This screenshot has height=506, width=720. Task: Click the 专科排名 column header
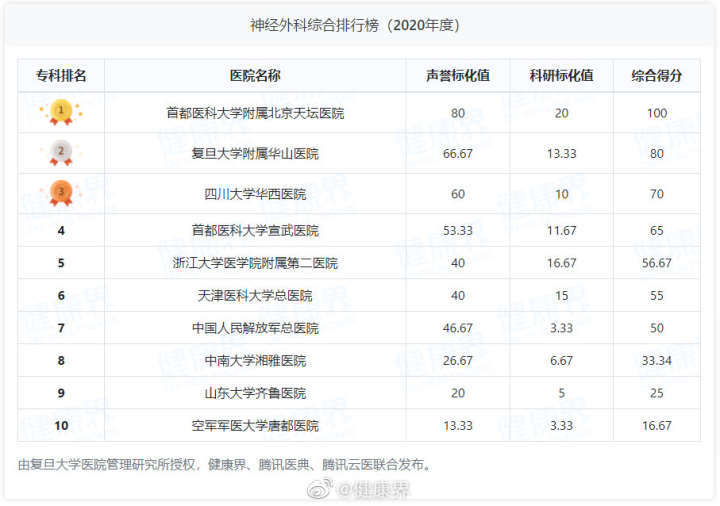pyautogui.click(x=61, y=75)
